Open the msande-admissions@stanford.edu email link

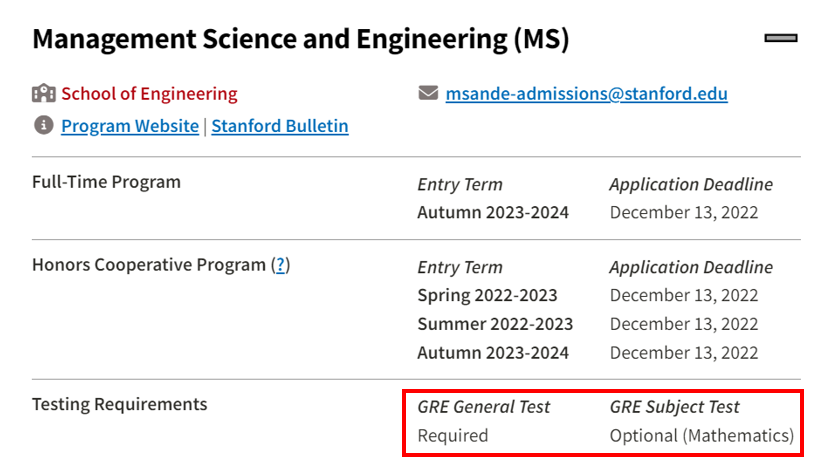586,93
